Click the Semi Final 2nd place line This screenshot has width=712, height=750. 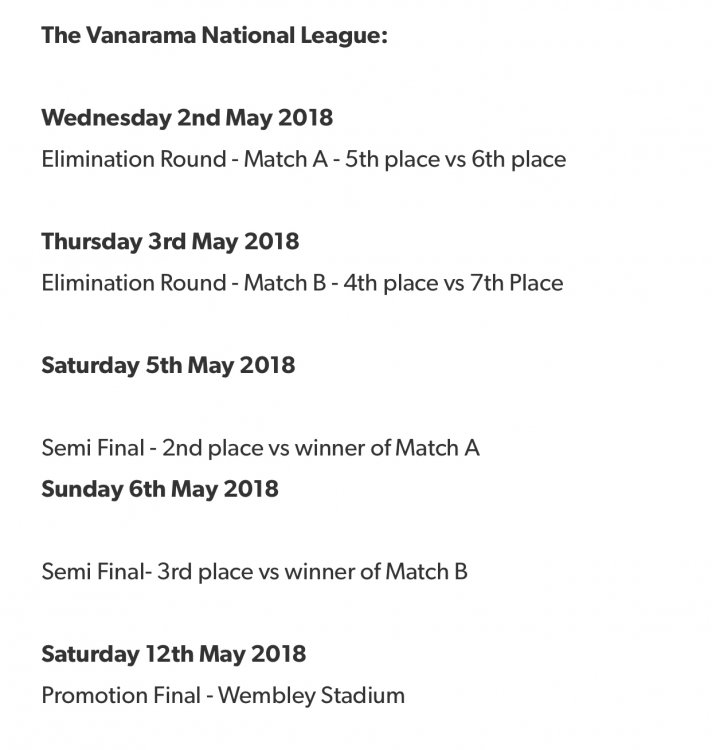[x=260, y=447]
